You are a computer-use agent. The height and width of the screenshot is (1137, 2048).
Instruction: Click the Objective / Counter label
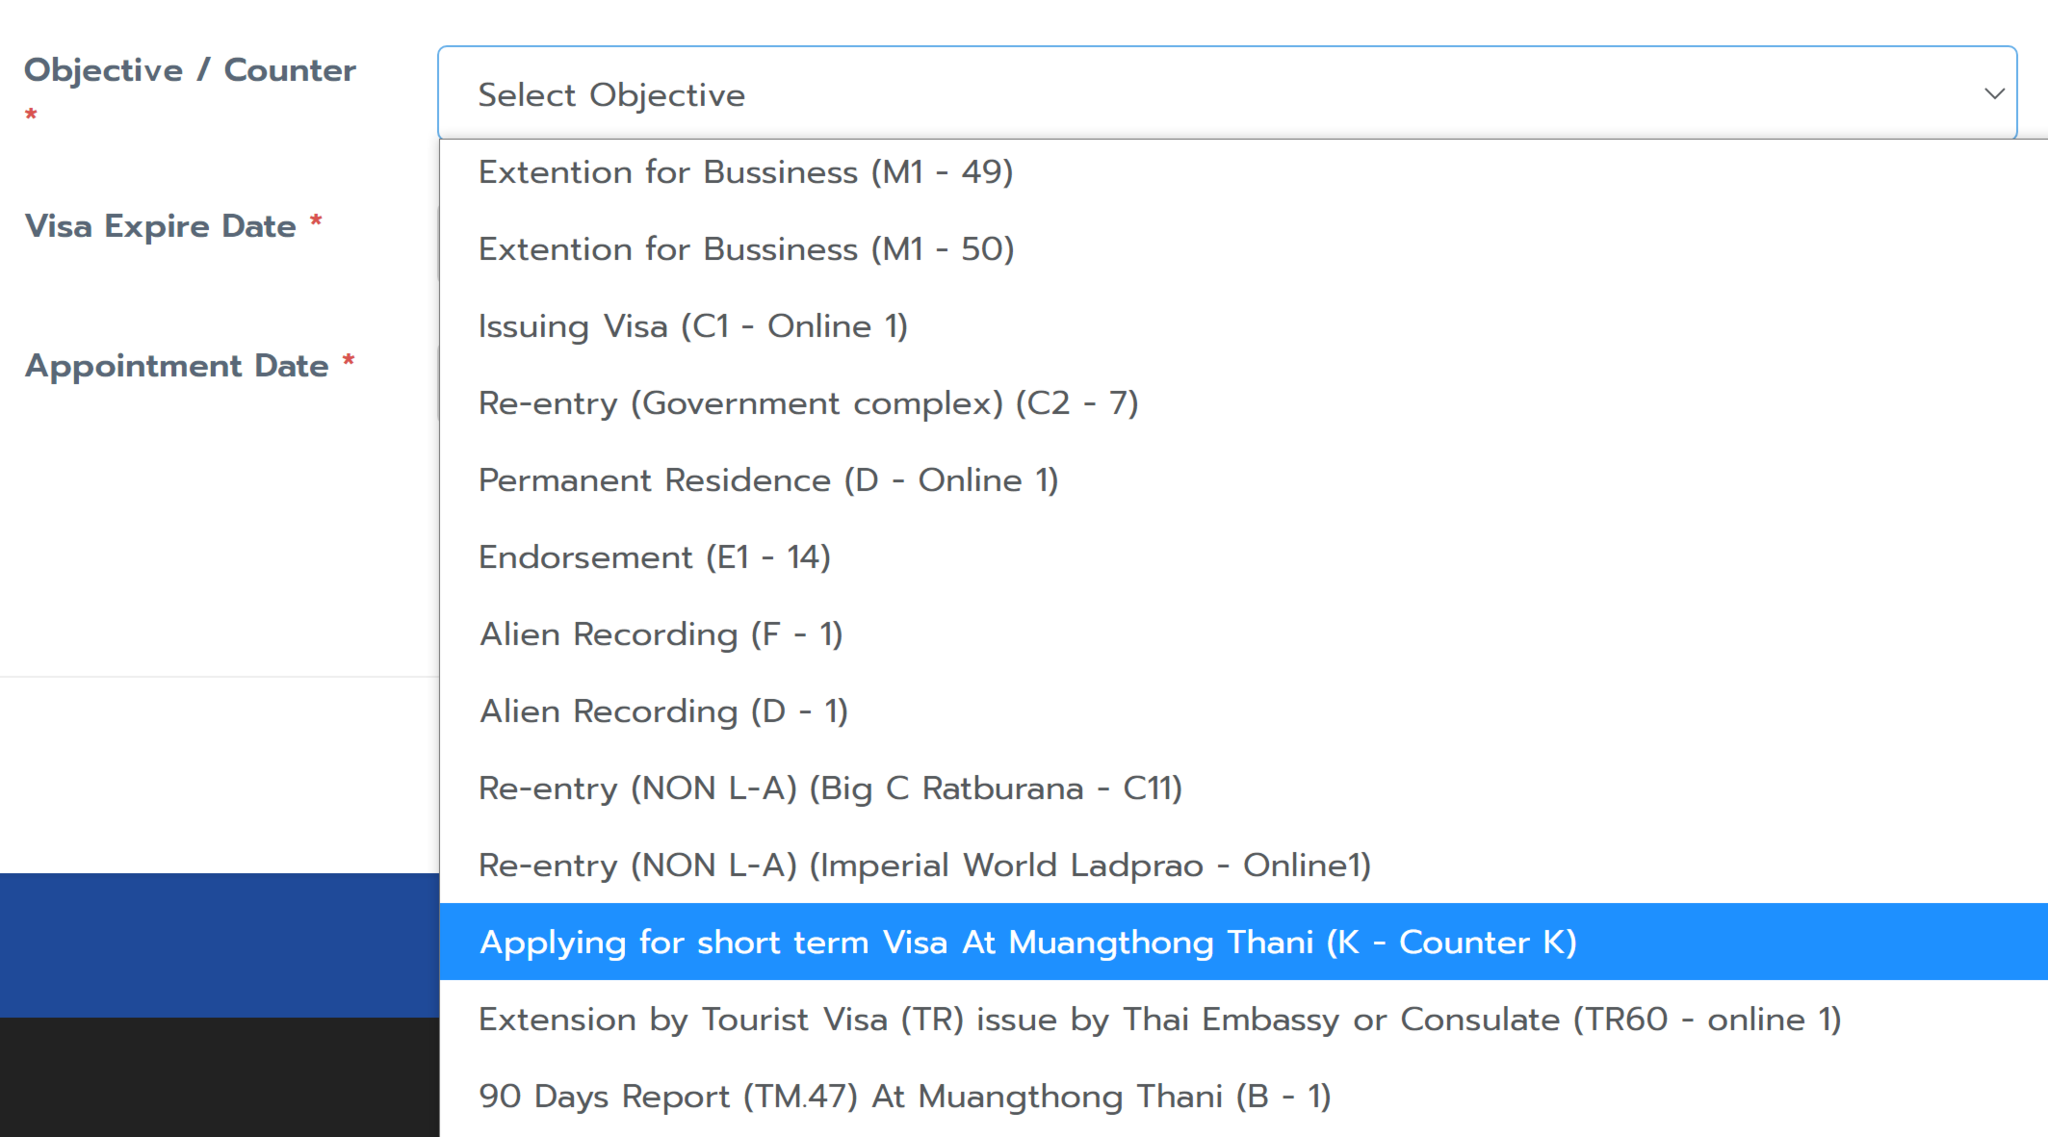[x=190, y=70]
